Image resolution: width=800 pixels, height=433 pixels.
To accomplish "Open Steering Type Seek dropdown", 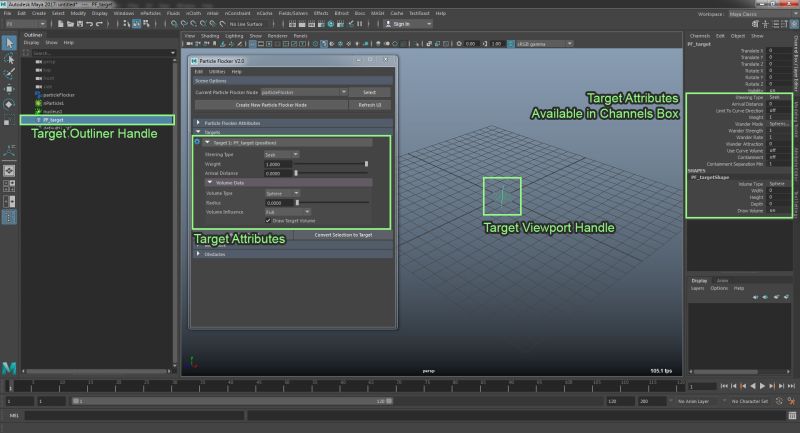I will point(281,155).
